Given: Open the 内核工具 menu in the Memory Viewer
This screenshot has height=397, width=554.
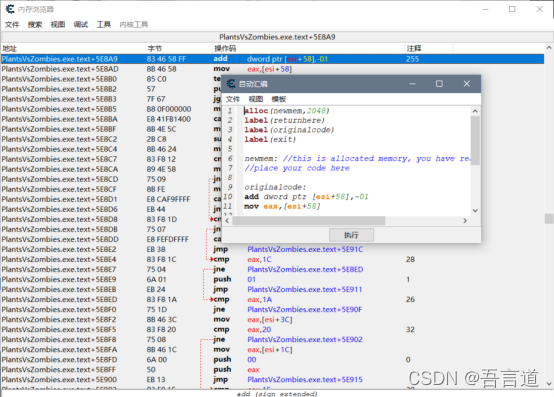Looking at the screenshot, I should tap(134, 24).
